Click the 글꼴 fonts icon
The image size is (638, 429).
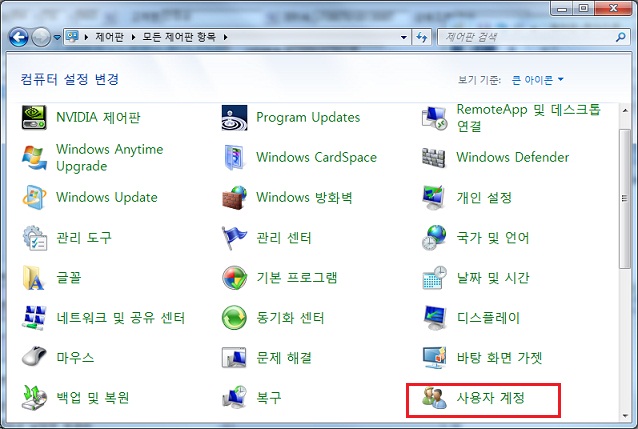(34, 277)
